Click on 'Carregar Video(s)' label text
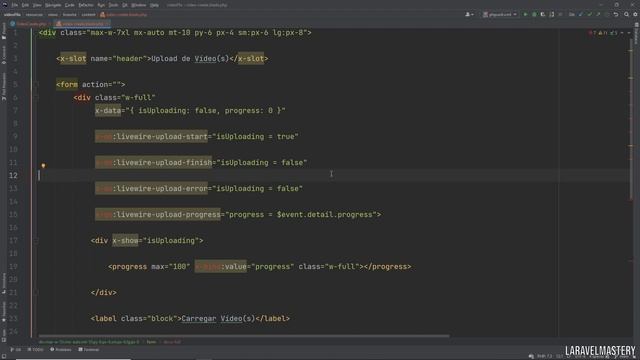Image resolution: width=640 pixels, height=360 pixels. click(218, 319)
